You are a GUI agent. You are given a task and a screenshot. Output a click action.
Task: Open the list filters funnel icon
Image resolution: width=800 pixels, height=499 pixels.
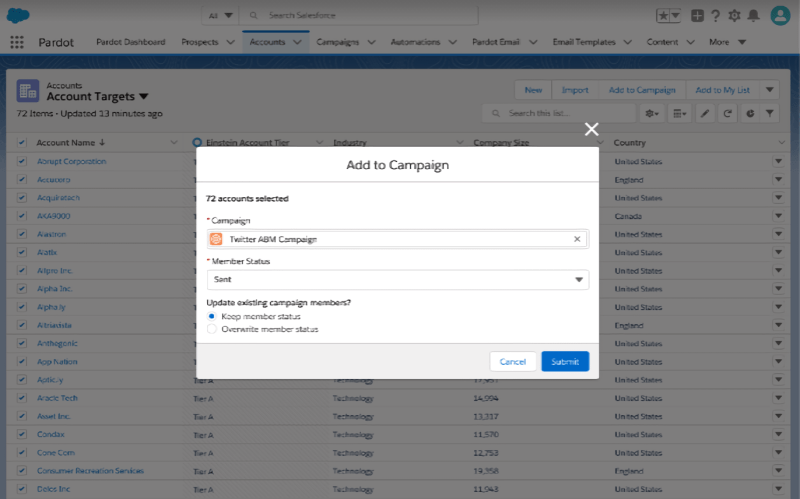[x=770, y=113]
